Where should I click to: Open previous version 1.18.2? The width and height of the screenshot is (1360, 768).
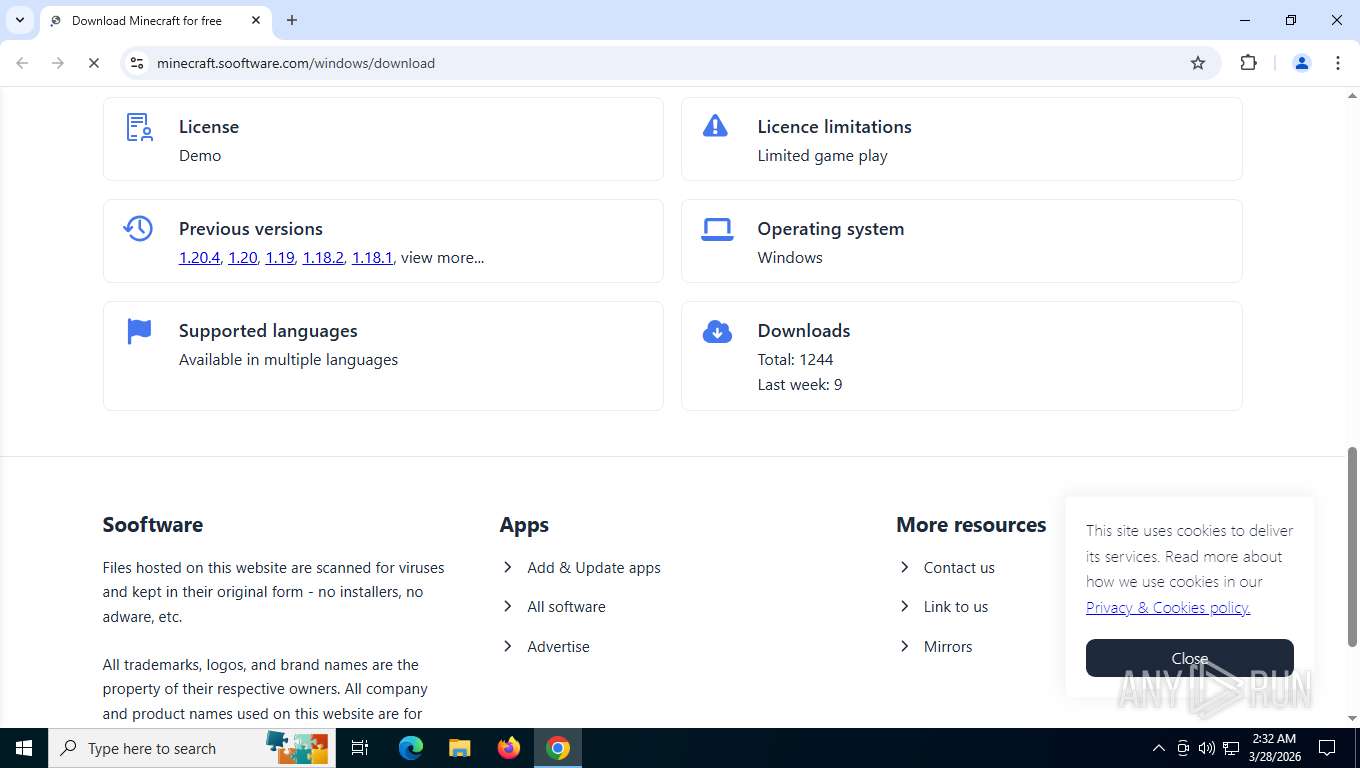(323, 257)
